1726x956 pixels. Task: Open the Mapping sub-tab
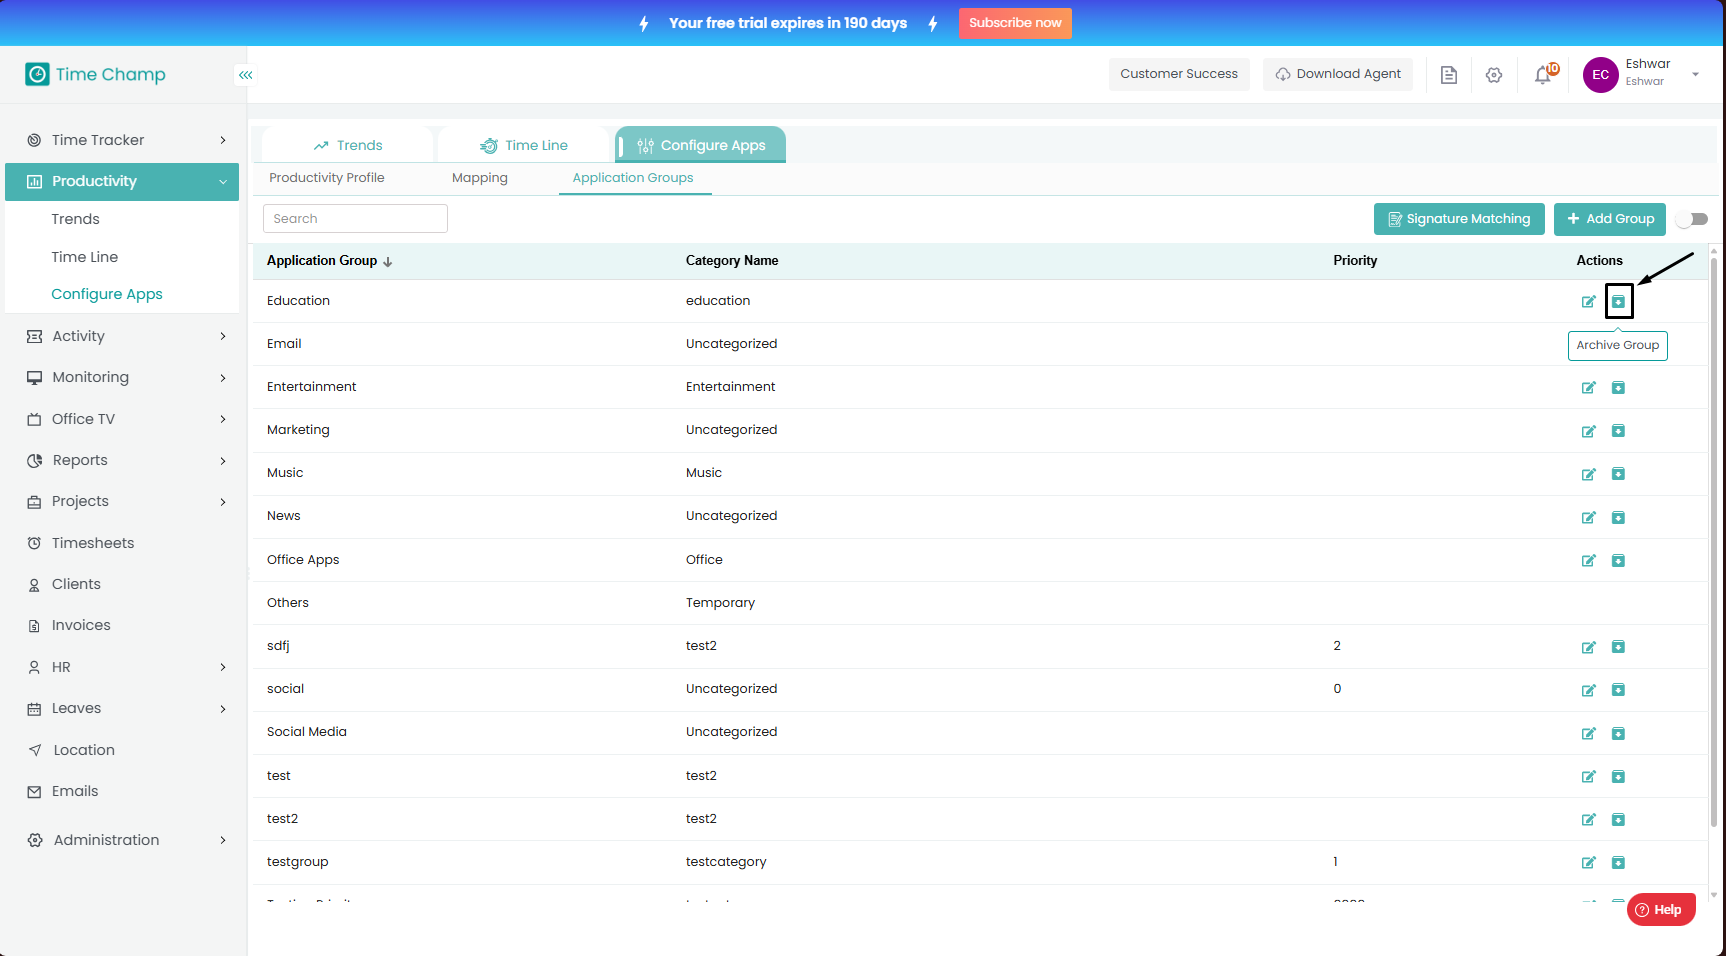click(x=480, y=178)
